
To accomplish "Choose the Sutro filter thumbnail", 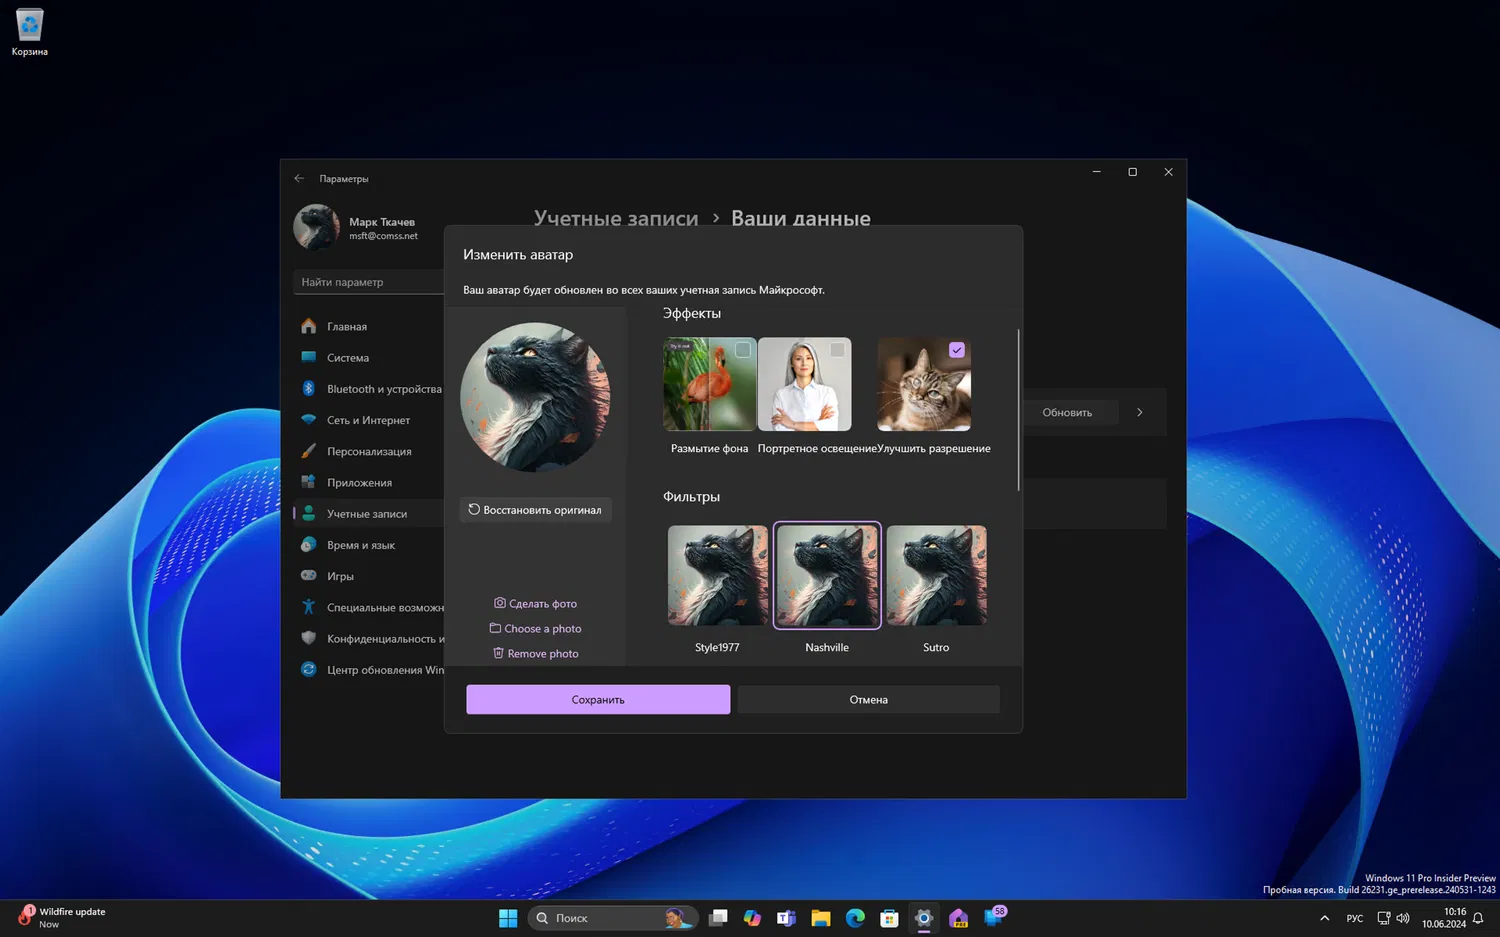I will (936, 576).
